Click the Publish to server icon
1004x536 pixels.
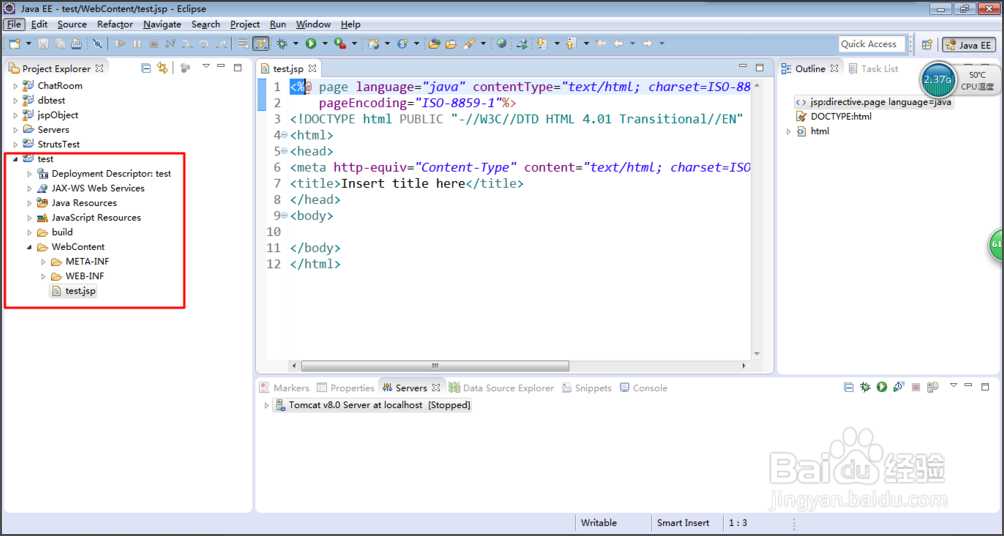coord(932,387)
